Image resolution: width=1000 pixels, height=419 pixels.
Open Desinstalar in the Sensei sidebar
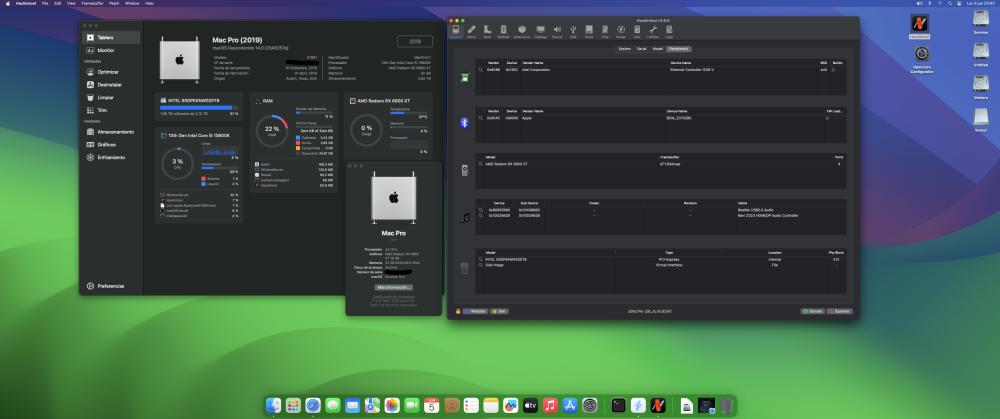111,85
